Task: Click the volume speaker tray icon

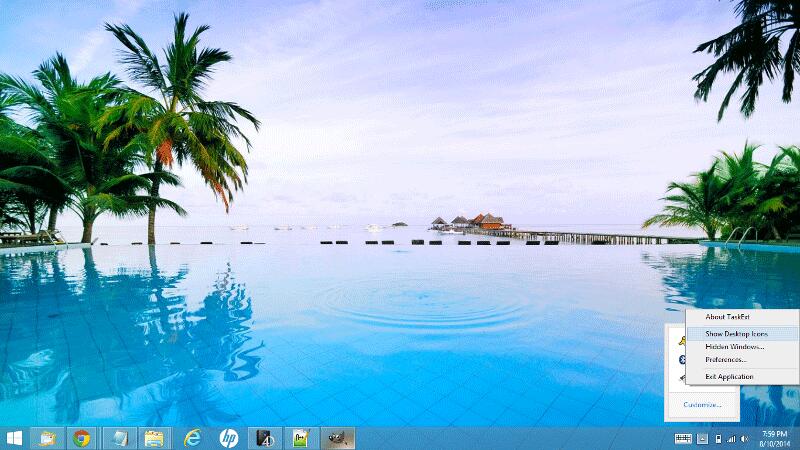Action: (x=745, y=438)
